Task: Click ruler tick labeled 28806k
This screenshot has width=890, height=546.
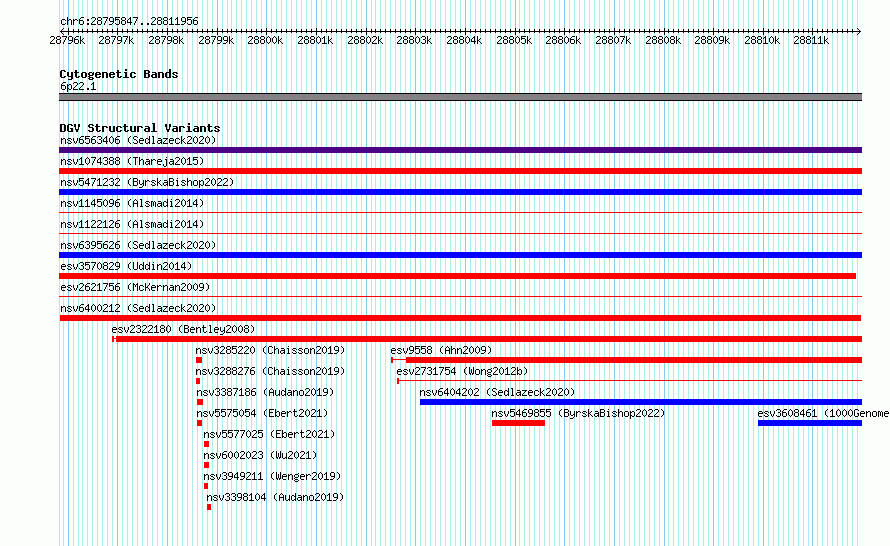Action: [563, 40]
